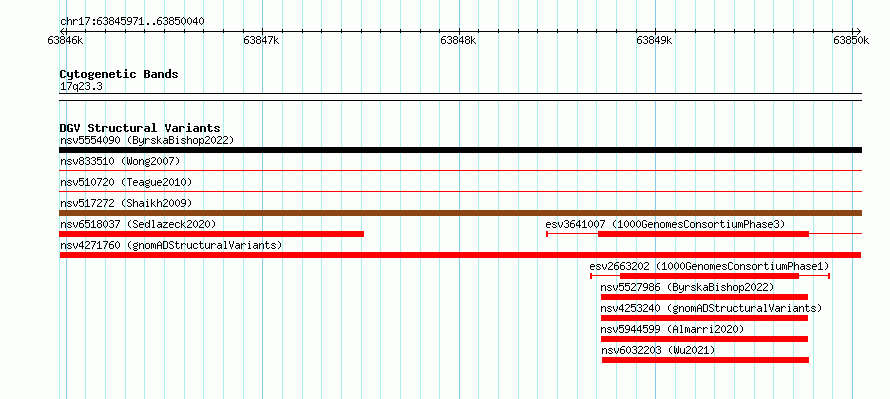Click the chr17:63845971..63850040 region label
Image resolution: width=890 pixels, height=399 pixels.
tap(132, 21)
